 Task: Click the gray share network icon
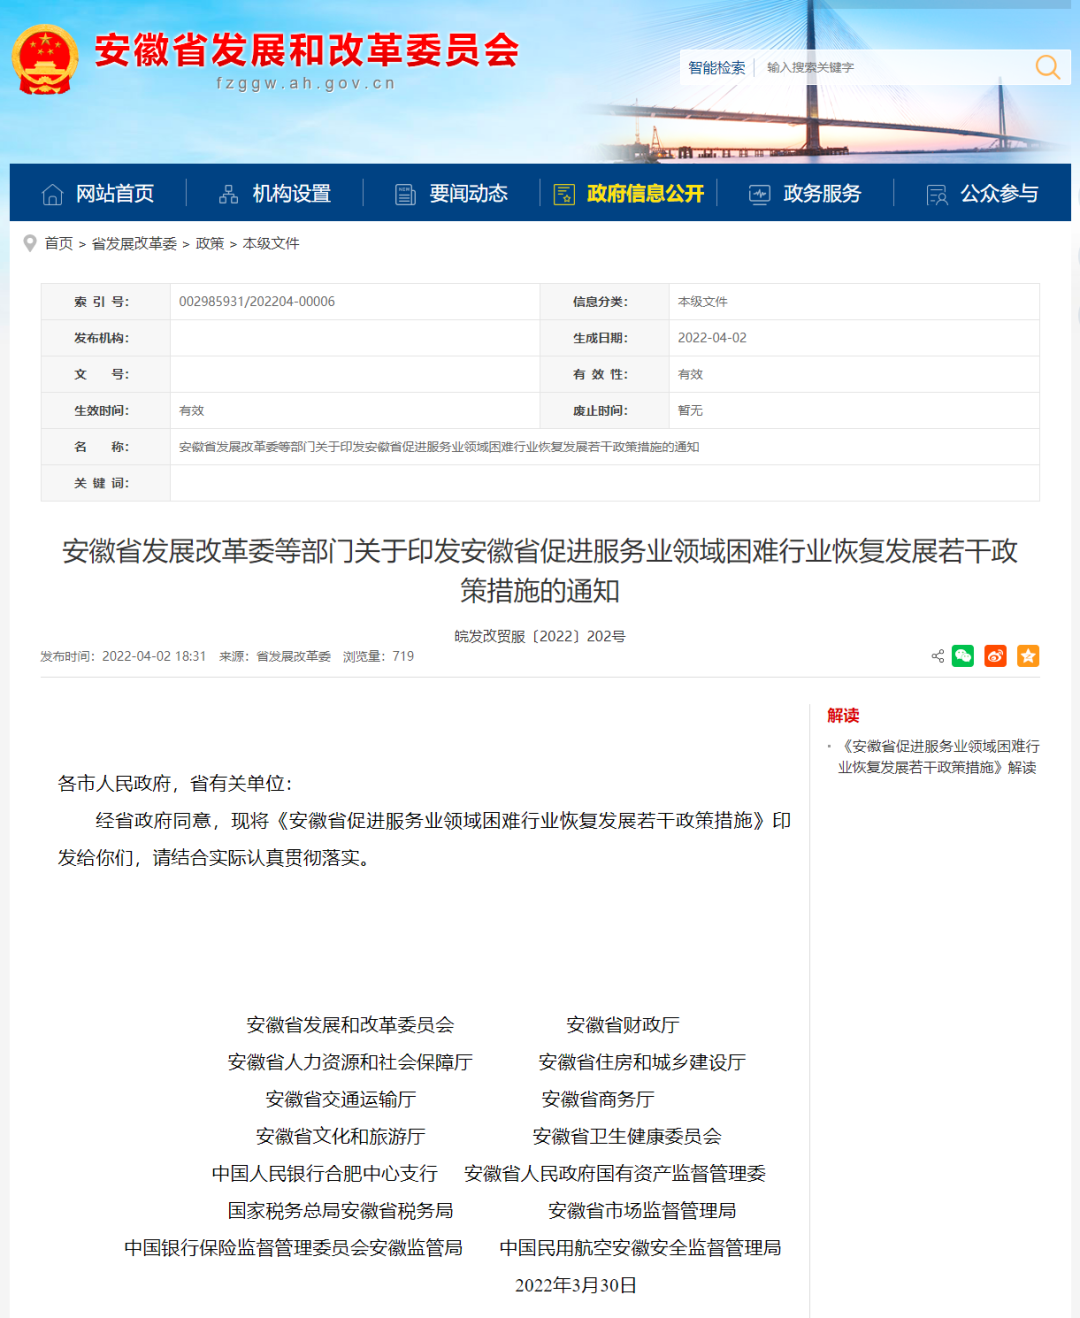(x=936, y=656)
